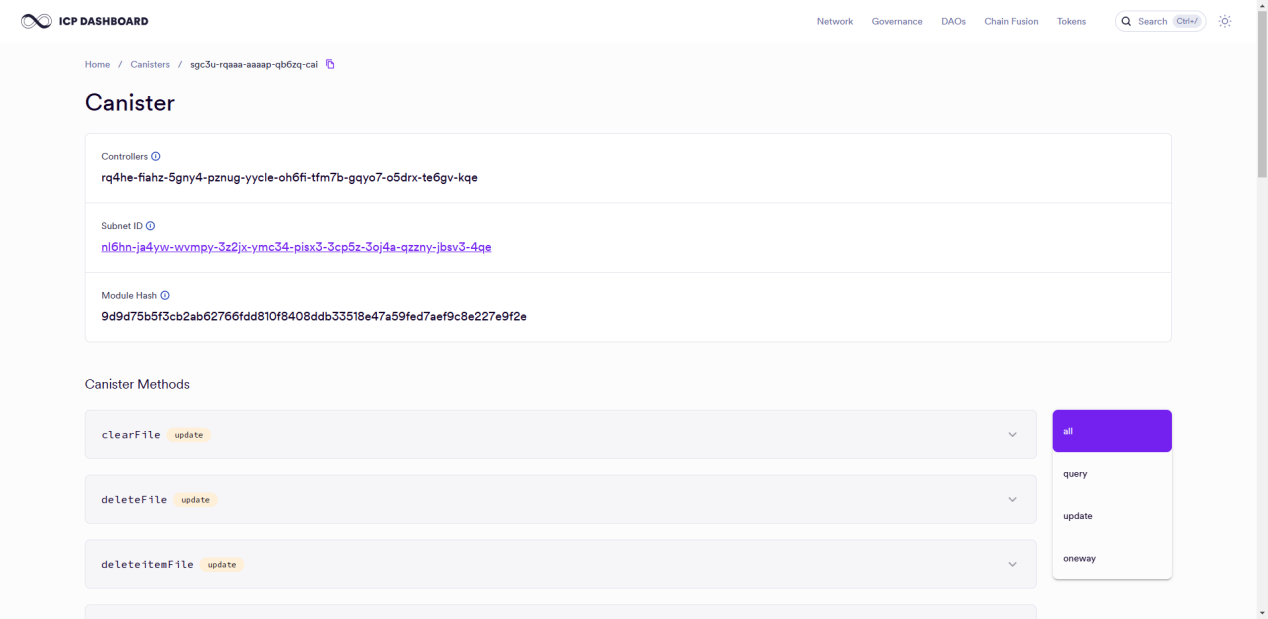Click the 'Module Hash' label
The image size is (1268, 619).
point(129,296)
